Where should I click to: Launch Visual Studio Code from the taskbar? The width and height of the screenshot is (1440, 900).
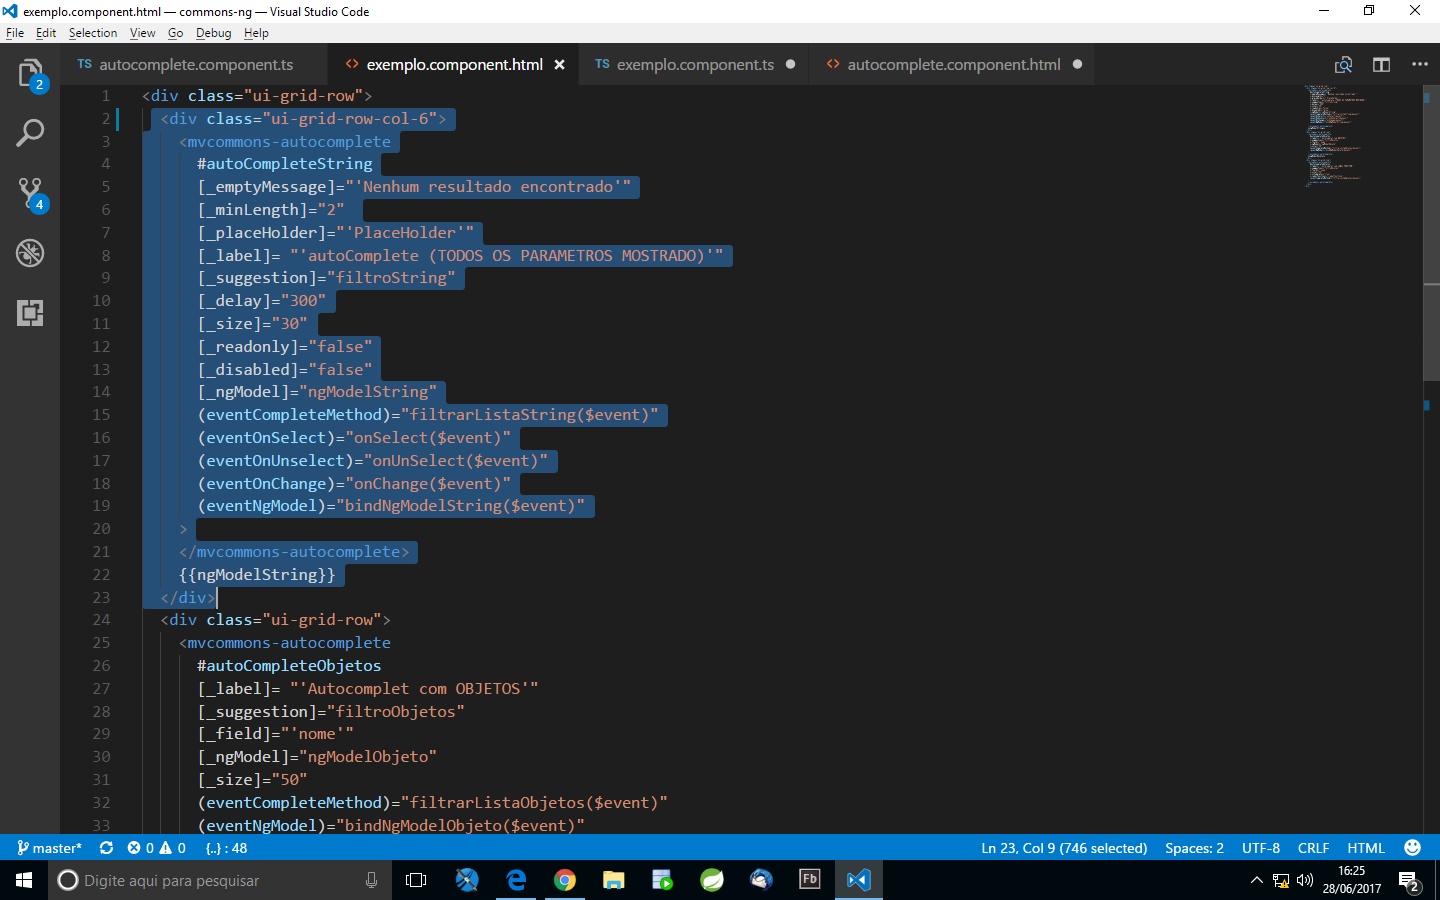point(858,880)
